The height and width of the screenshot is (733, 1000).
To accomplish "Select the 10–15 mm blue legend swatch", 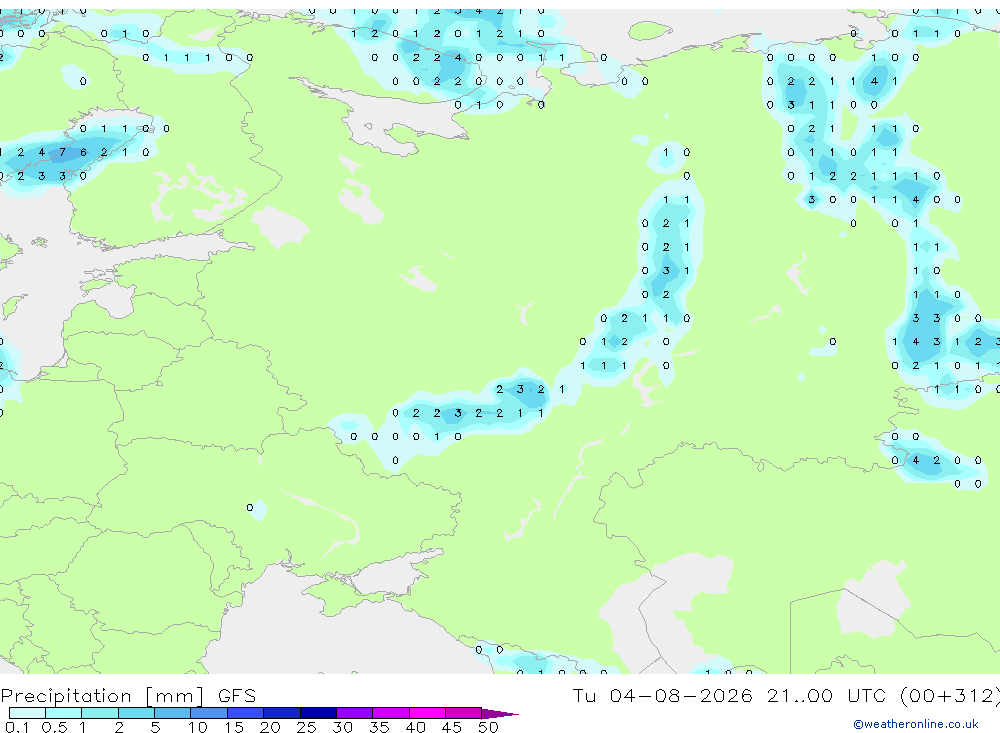I will (x=209, y=713).
